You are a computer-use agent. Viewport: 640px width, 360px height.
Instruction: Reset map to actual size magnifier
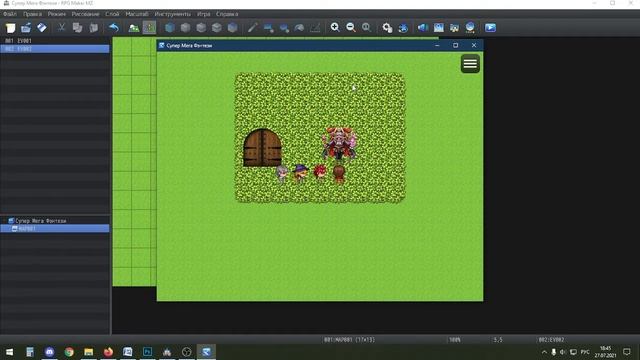pos(367,27)
